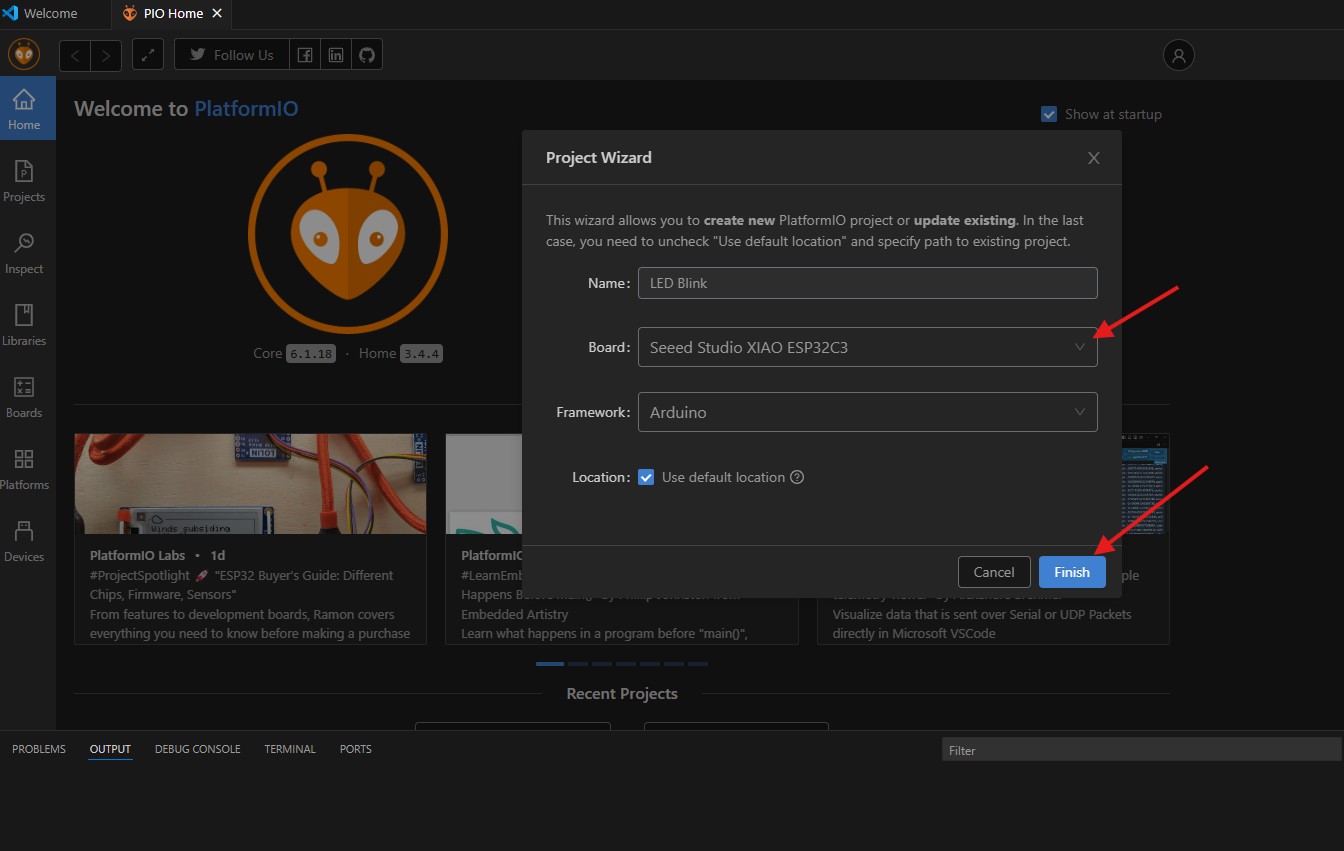Open the Framework dropdown
The image size is (1344, 851).
point(867,412)
